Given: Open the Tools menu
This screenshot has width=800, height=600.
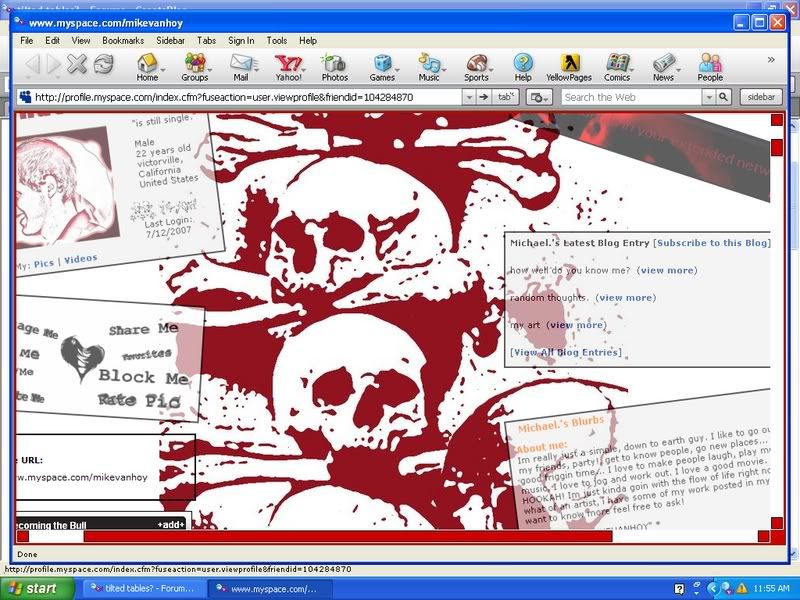Looking at the screenshot, I should [x=277, y=41].
